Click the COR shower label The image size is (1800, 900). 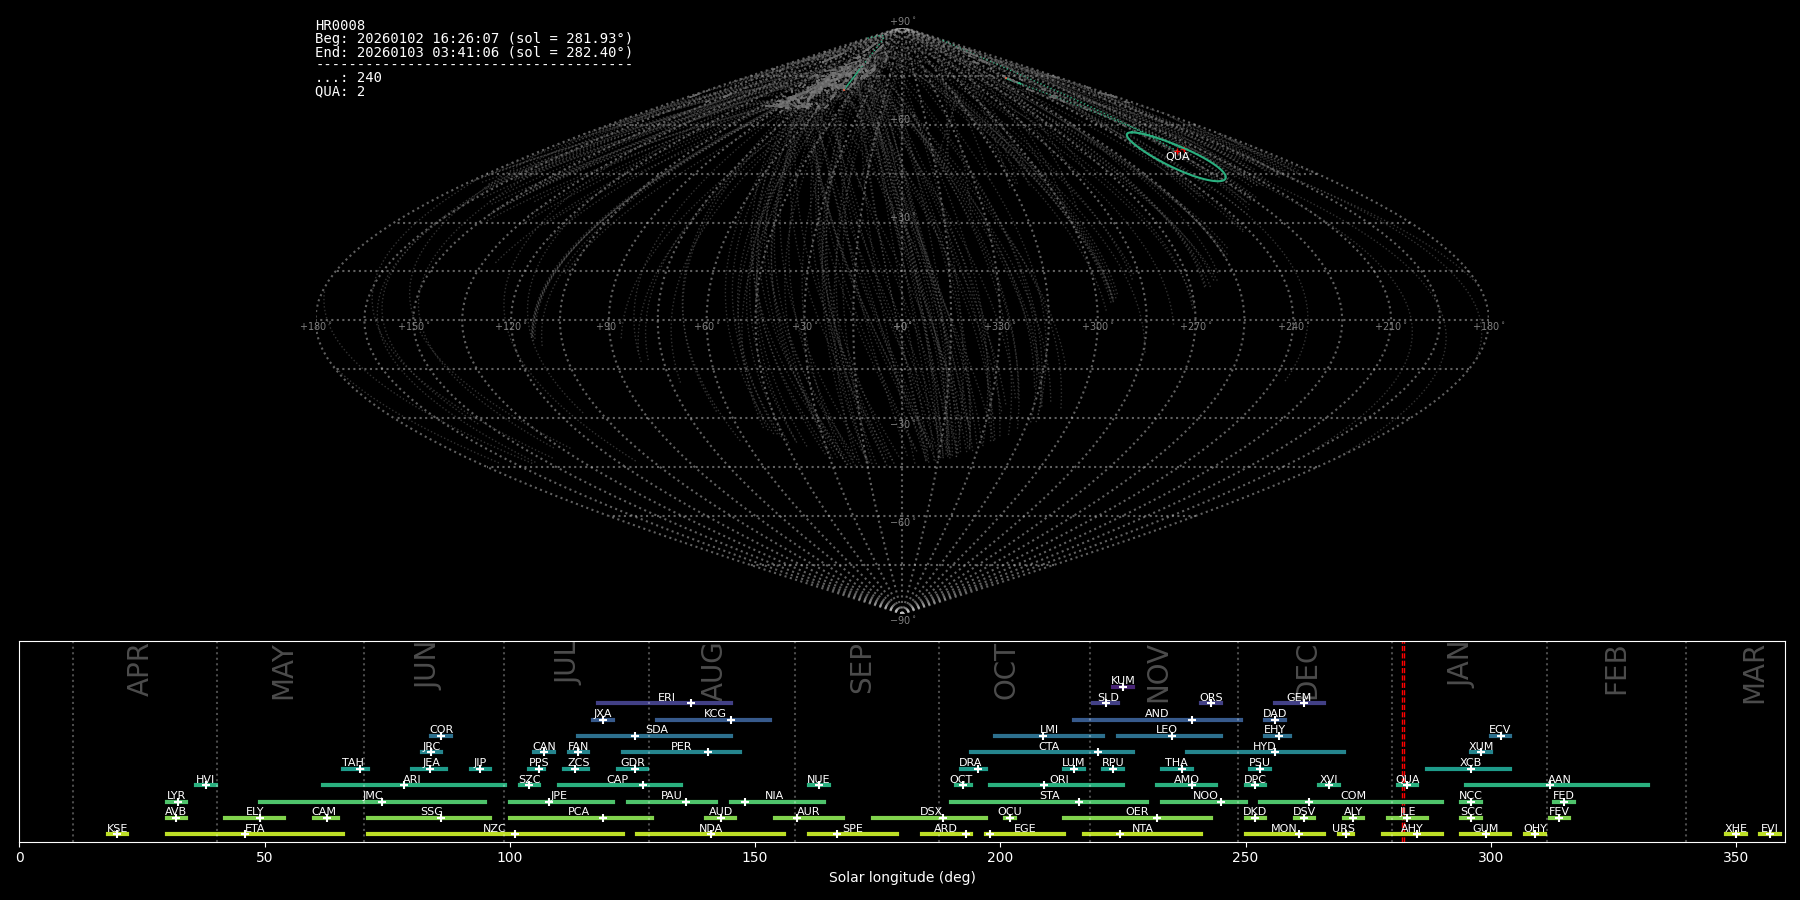[441, 730]
